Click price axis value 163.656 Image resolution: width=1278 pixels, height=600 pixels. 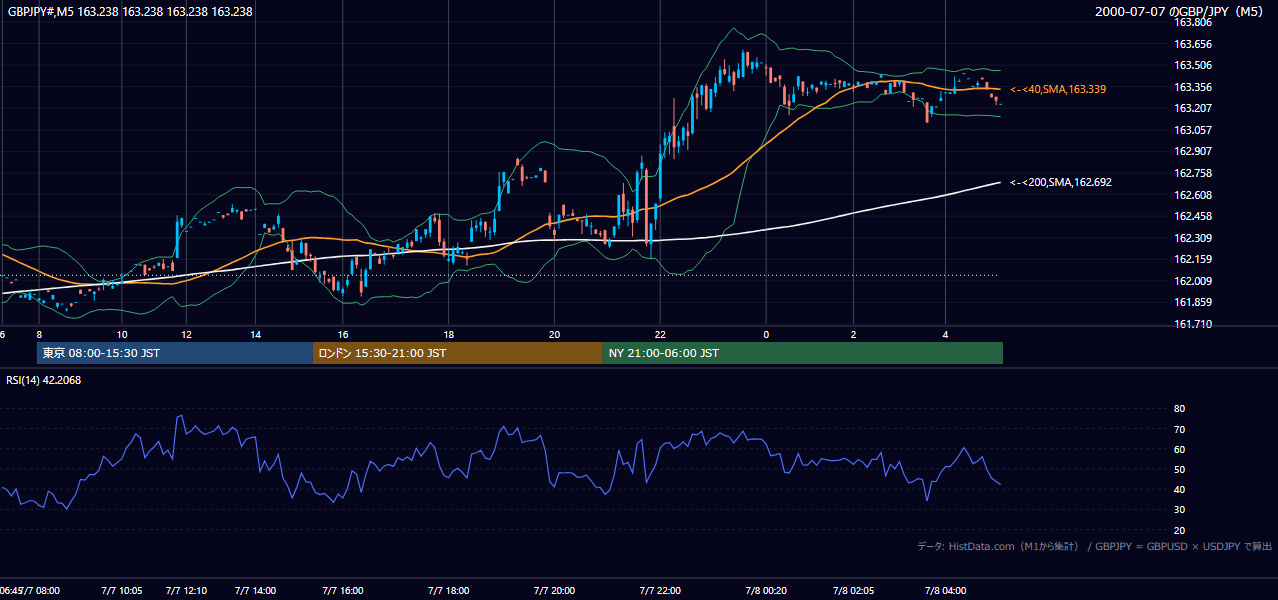tap(1194, 44)
